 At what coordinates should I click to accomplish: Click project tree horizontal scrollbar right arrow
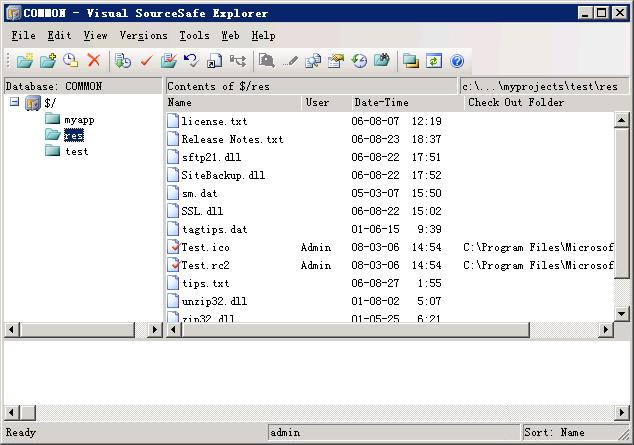(155, 329)
